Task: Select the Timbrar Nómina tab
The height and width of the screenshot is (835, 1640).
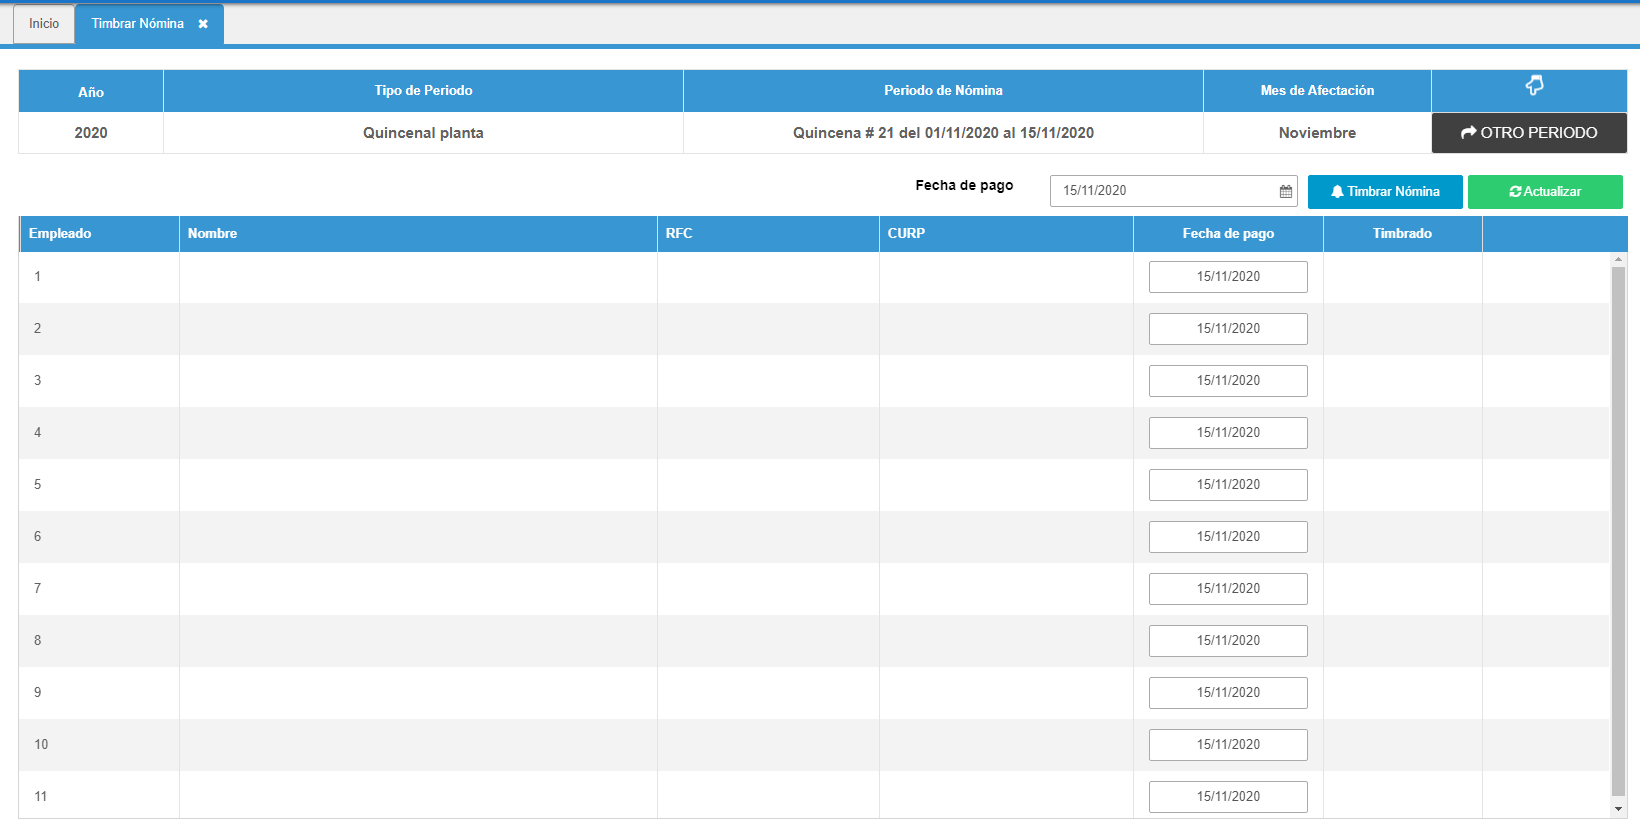Action: (x=138, y=24)
